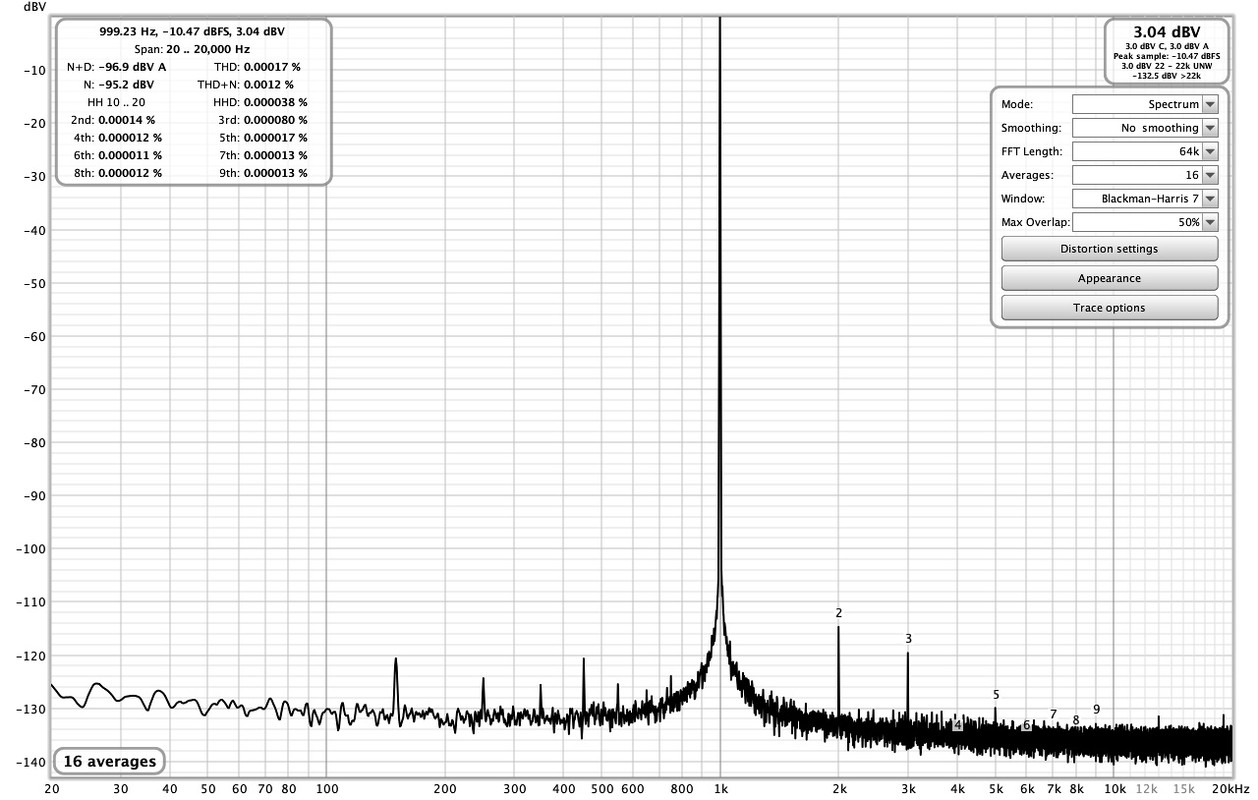The height and width of the screenshot is (800, 1258).
Task: Select the large 3.04 dBV level readout
Action: [1166, 32]
